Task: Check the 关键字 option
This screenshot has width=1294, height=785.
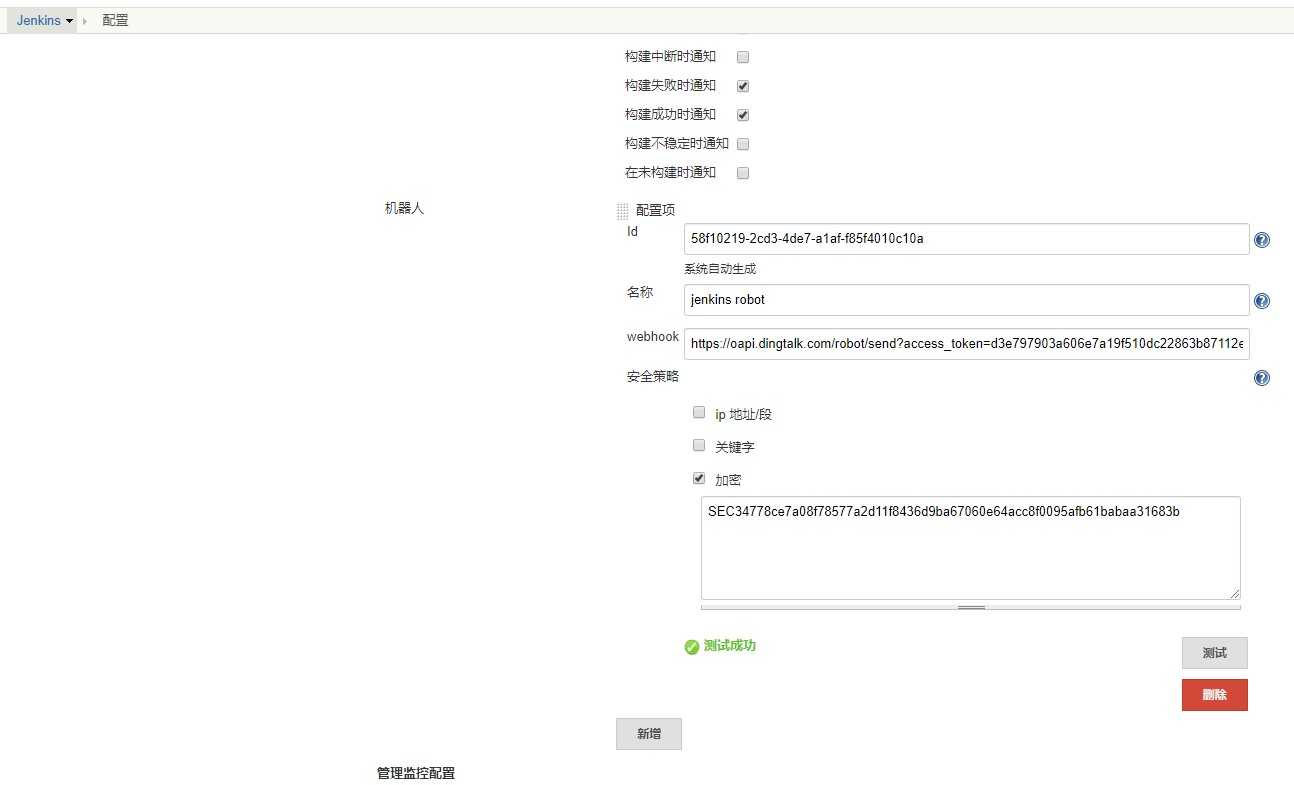Action: tap(699, 446)
